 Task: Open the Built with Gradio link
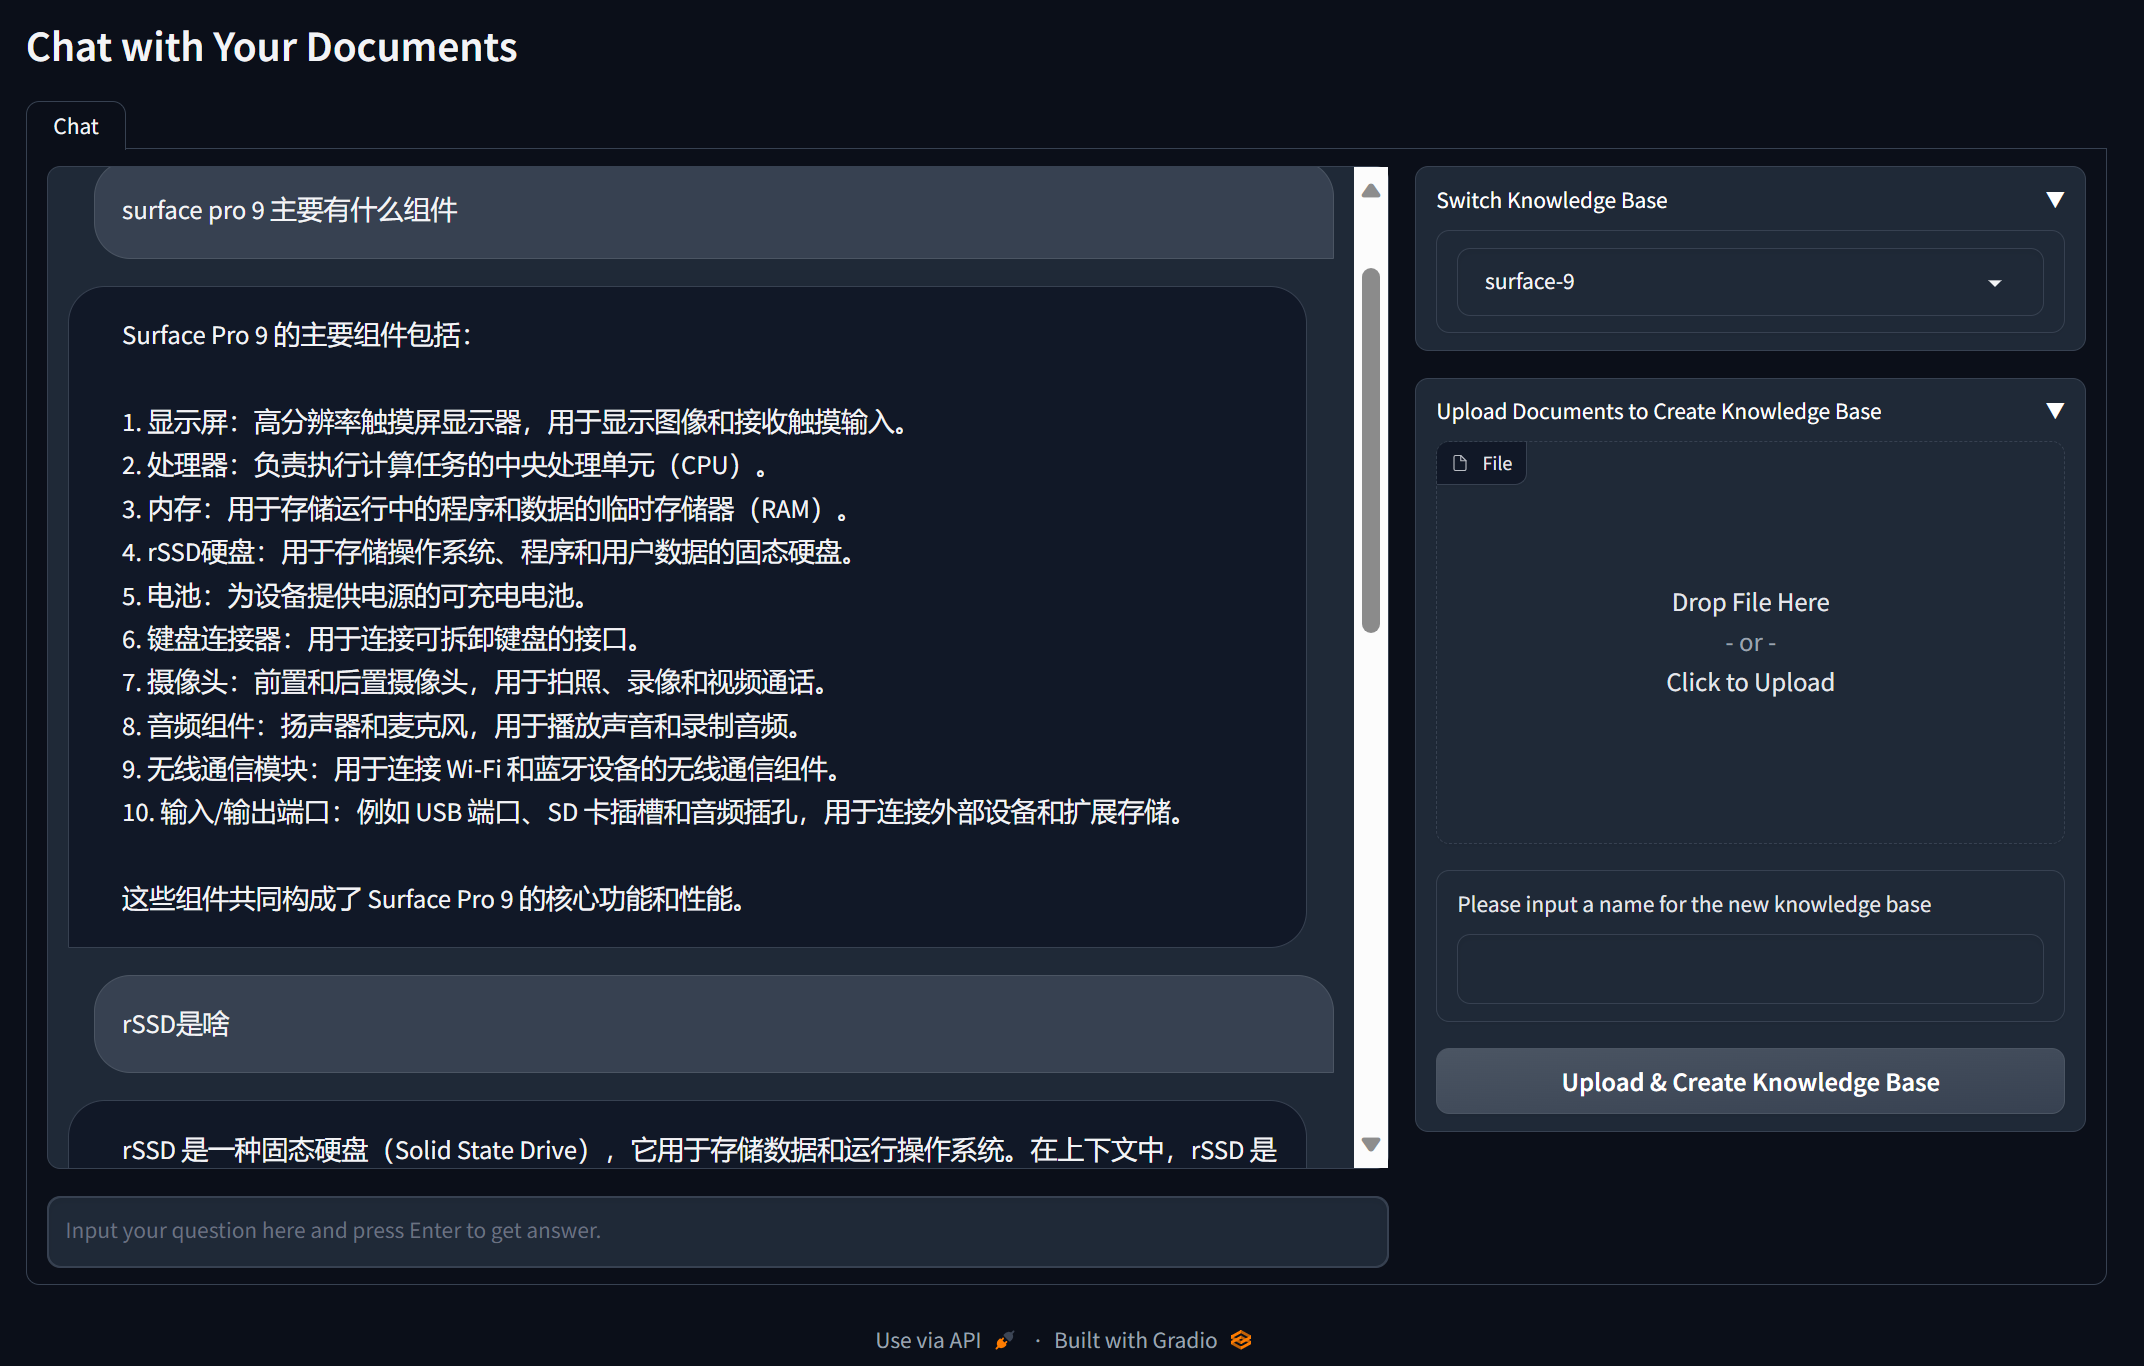point(1135,1340)
